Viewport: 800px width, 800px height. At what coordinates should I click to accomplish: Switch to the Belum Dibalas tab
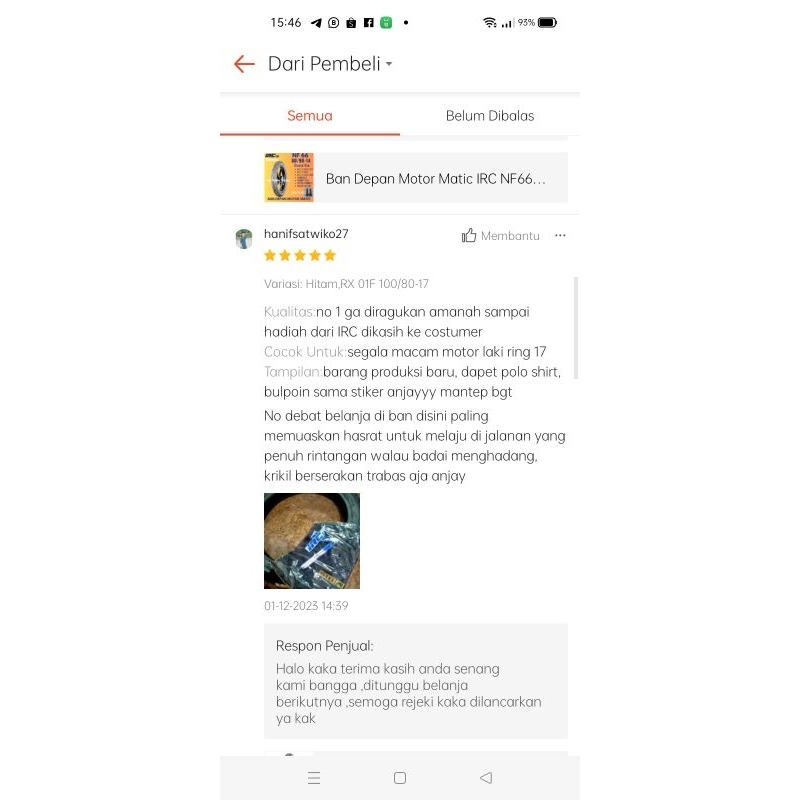coord(490,116)
